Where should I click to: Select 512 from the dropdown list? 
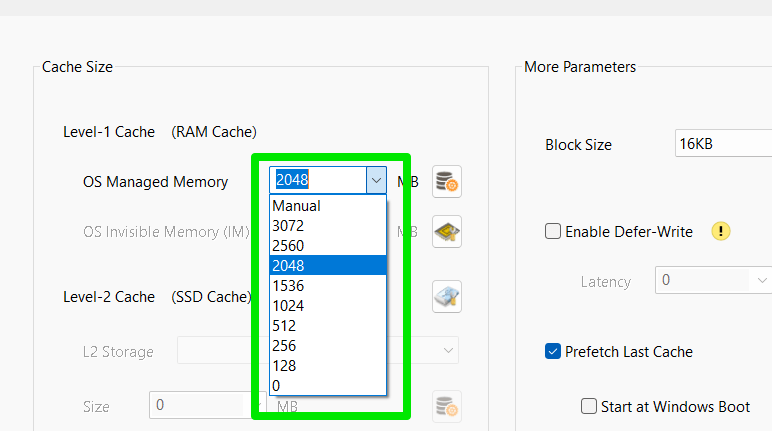284,326
